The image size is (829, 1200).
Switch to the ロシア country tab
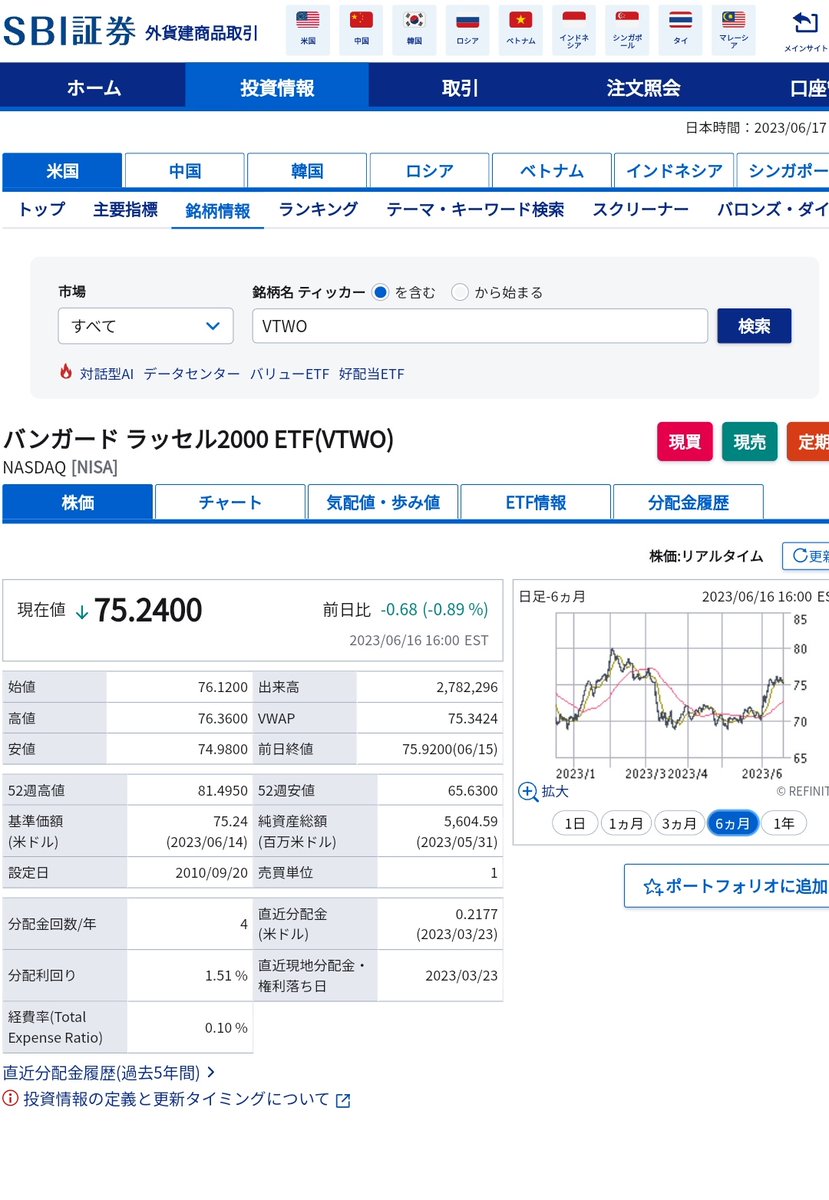[430, 171]
